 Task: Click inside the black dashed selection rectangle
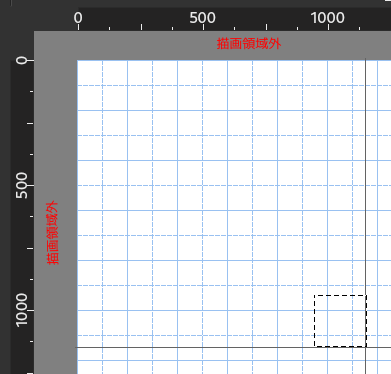click(x=340, y=321)
